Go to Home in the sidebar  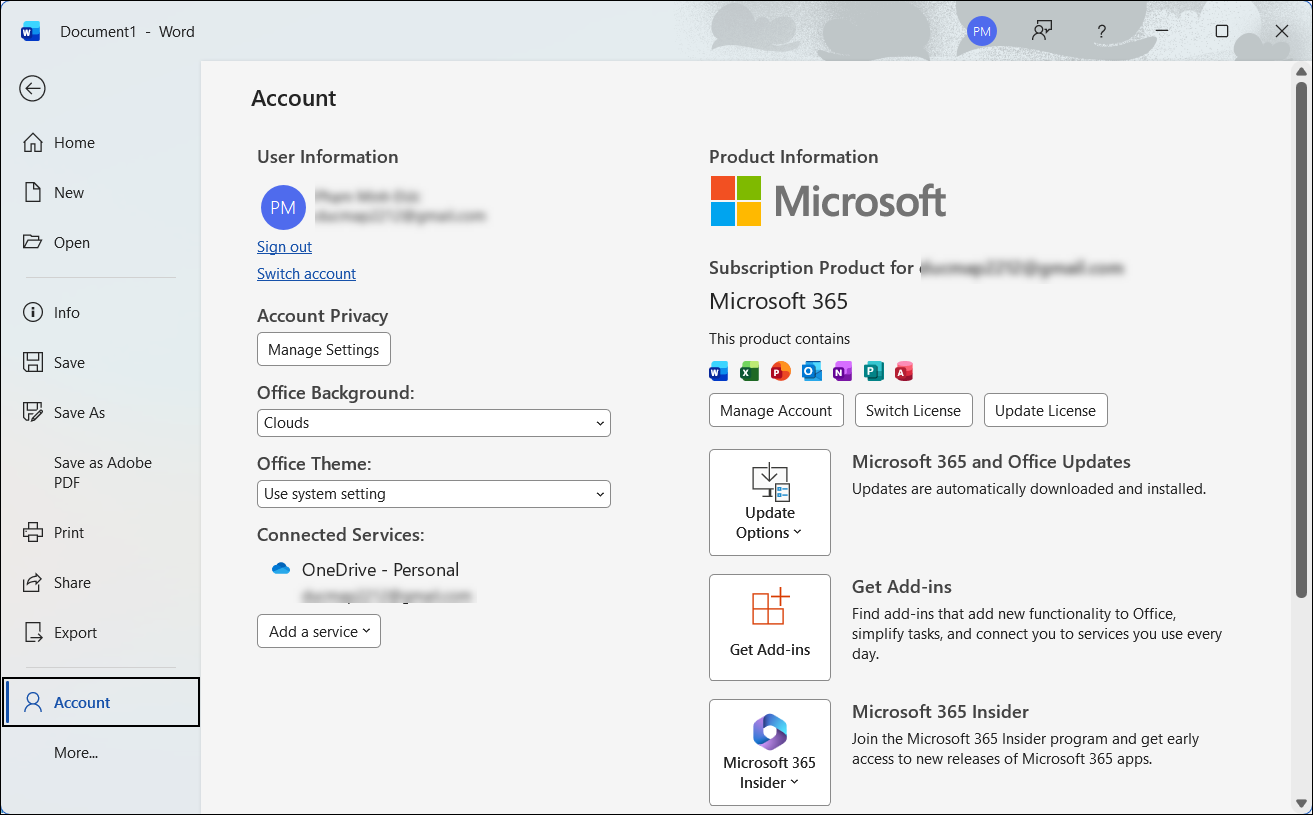pos(100,143)
